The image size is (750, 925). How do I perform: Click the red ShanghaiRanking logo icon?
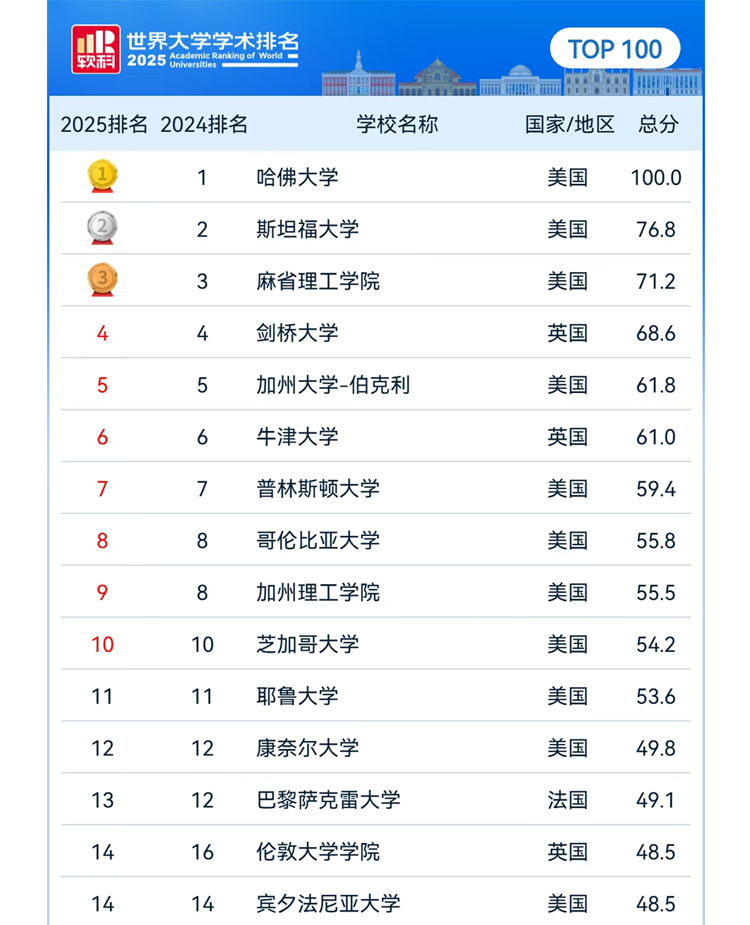(x=96, y=49)
